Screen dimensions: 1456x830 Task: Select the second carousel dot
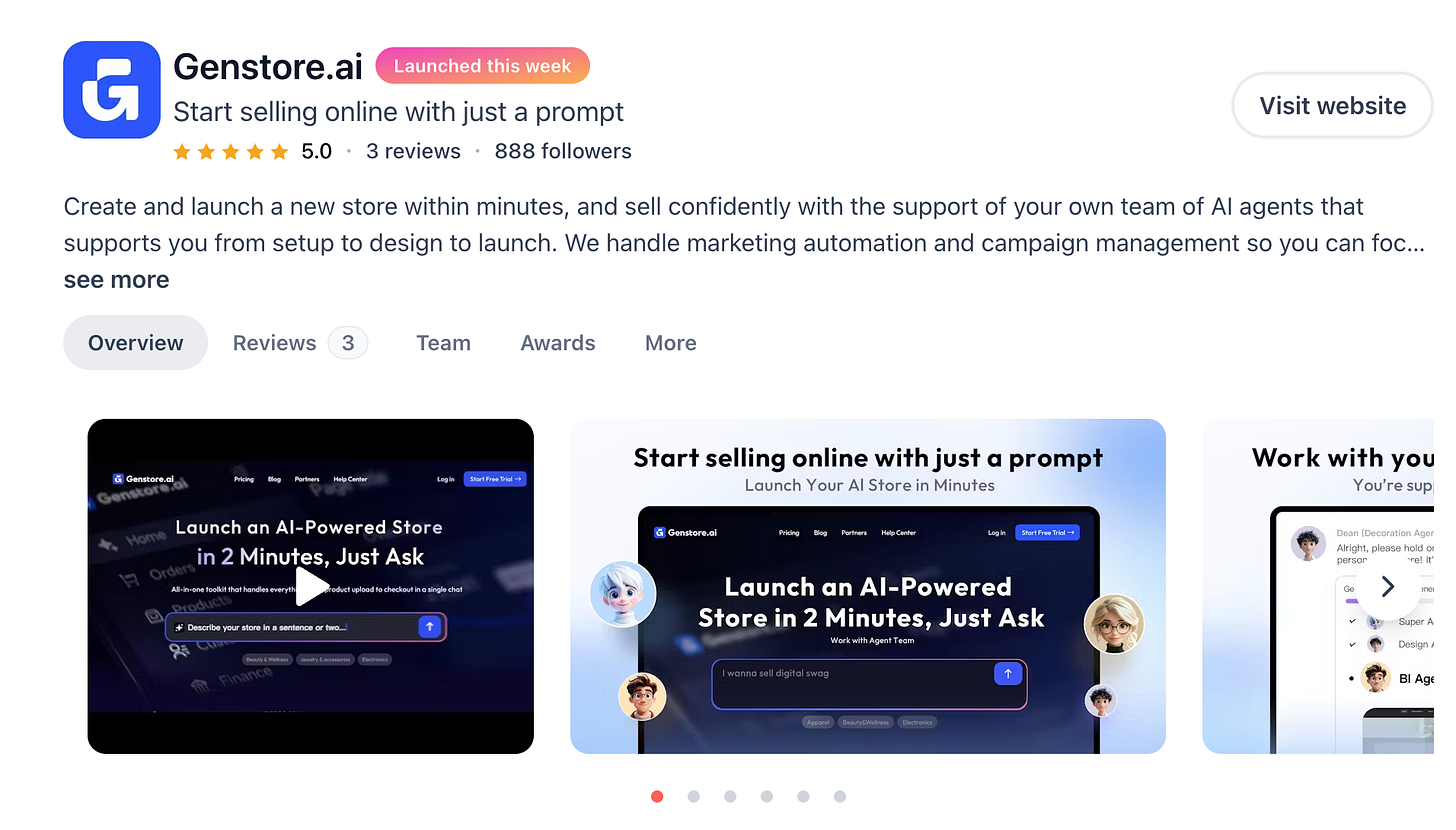click(x=693, y=797)
